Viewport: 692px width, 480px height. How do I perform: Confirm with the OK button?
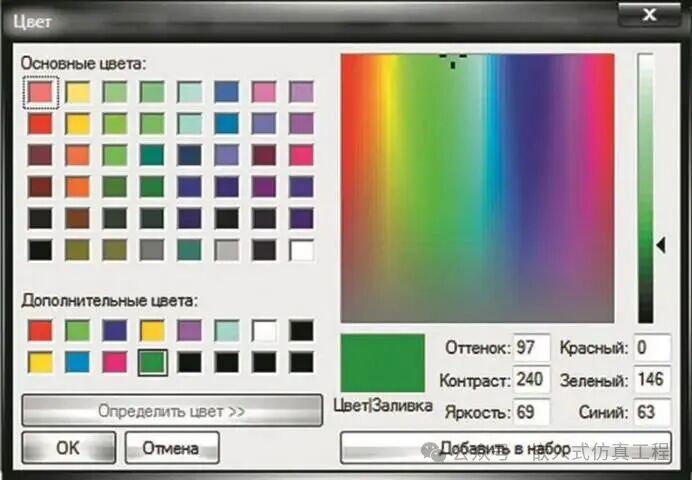click(68, 448)
